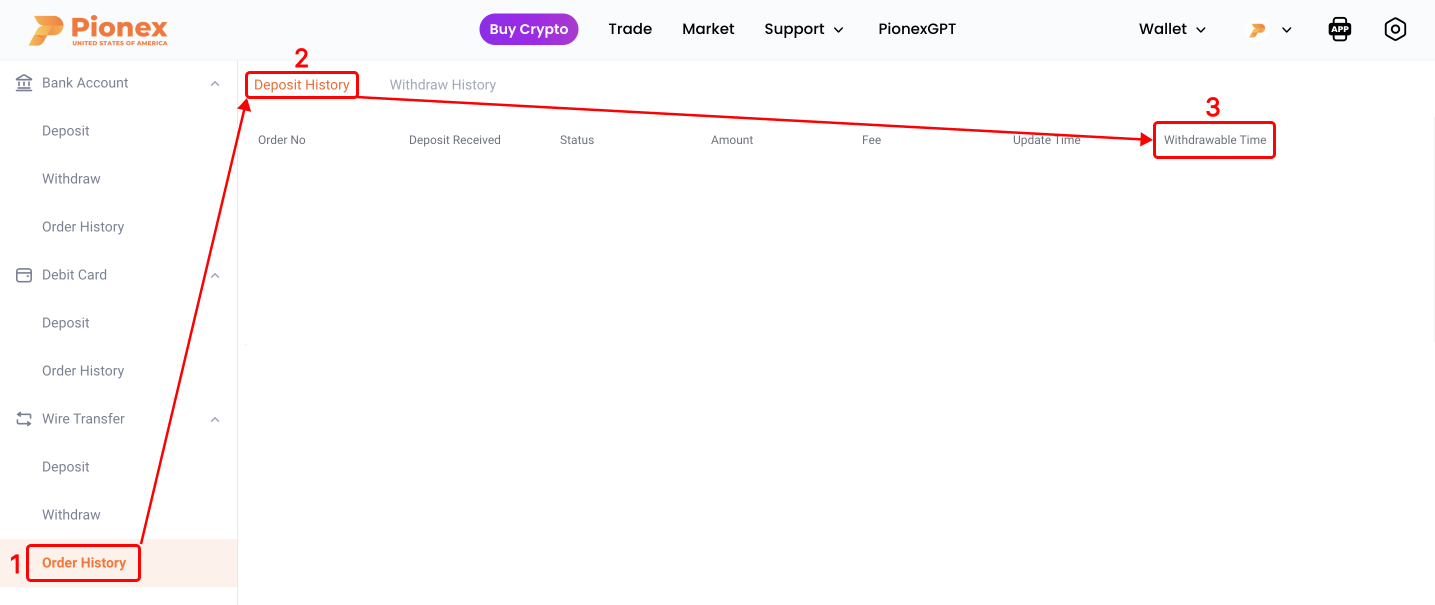Screen dimensions: 1435x605
Task: Switch to the Withdraw History tab
Action: point(442,85)
